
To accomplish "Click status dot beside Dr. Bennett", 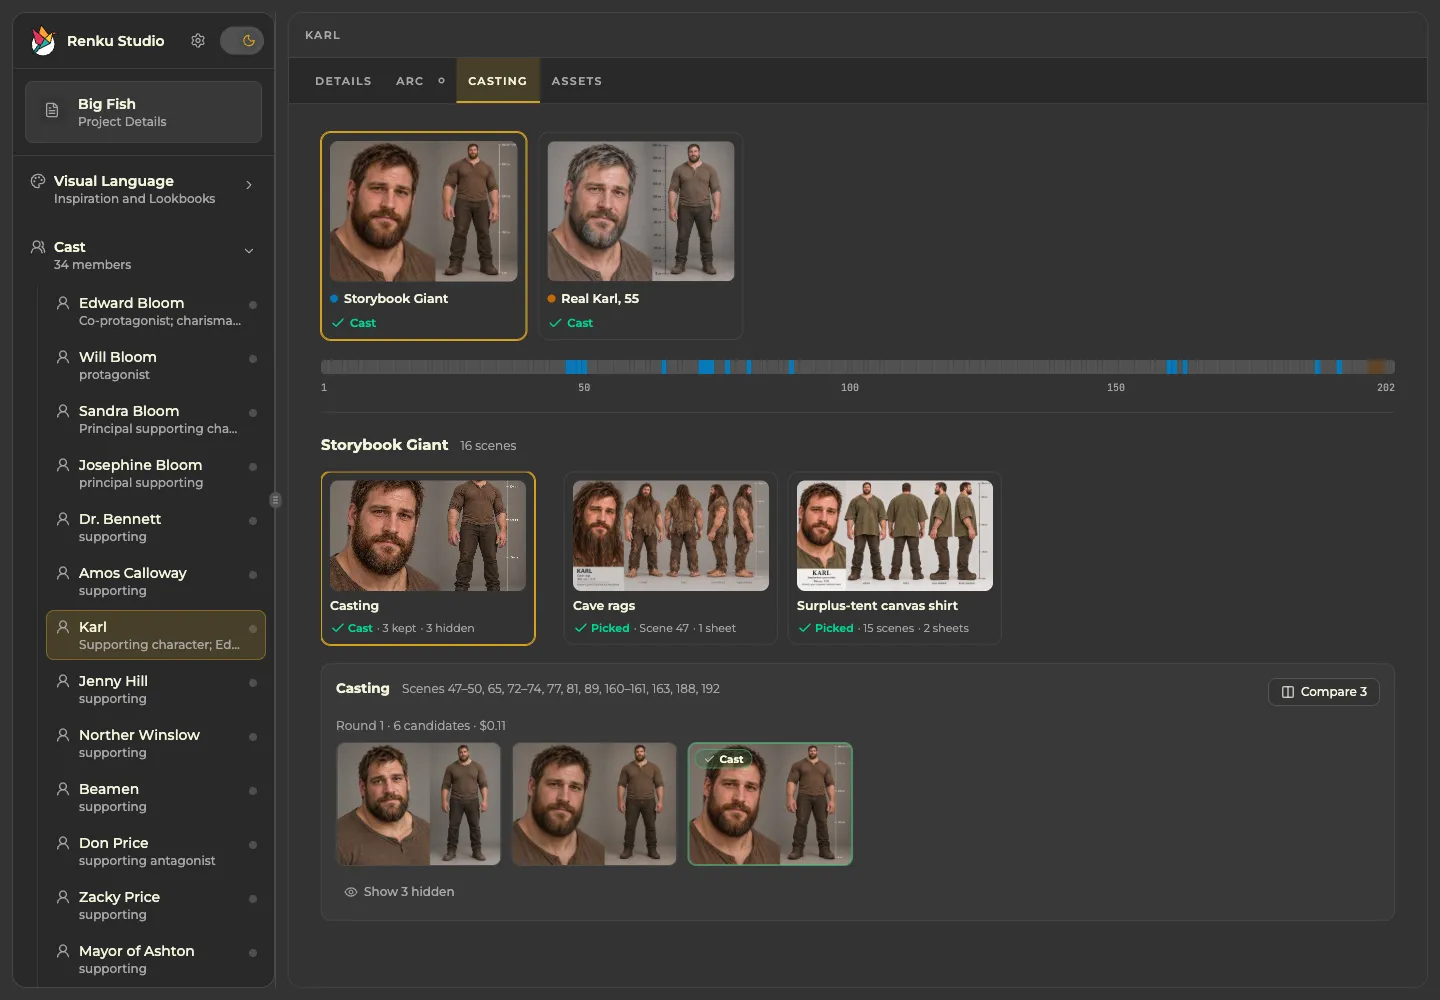I will point(253,521).
